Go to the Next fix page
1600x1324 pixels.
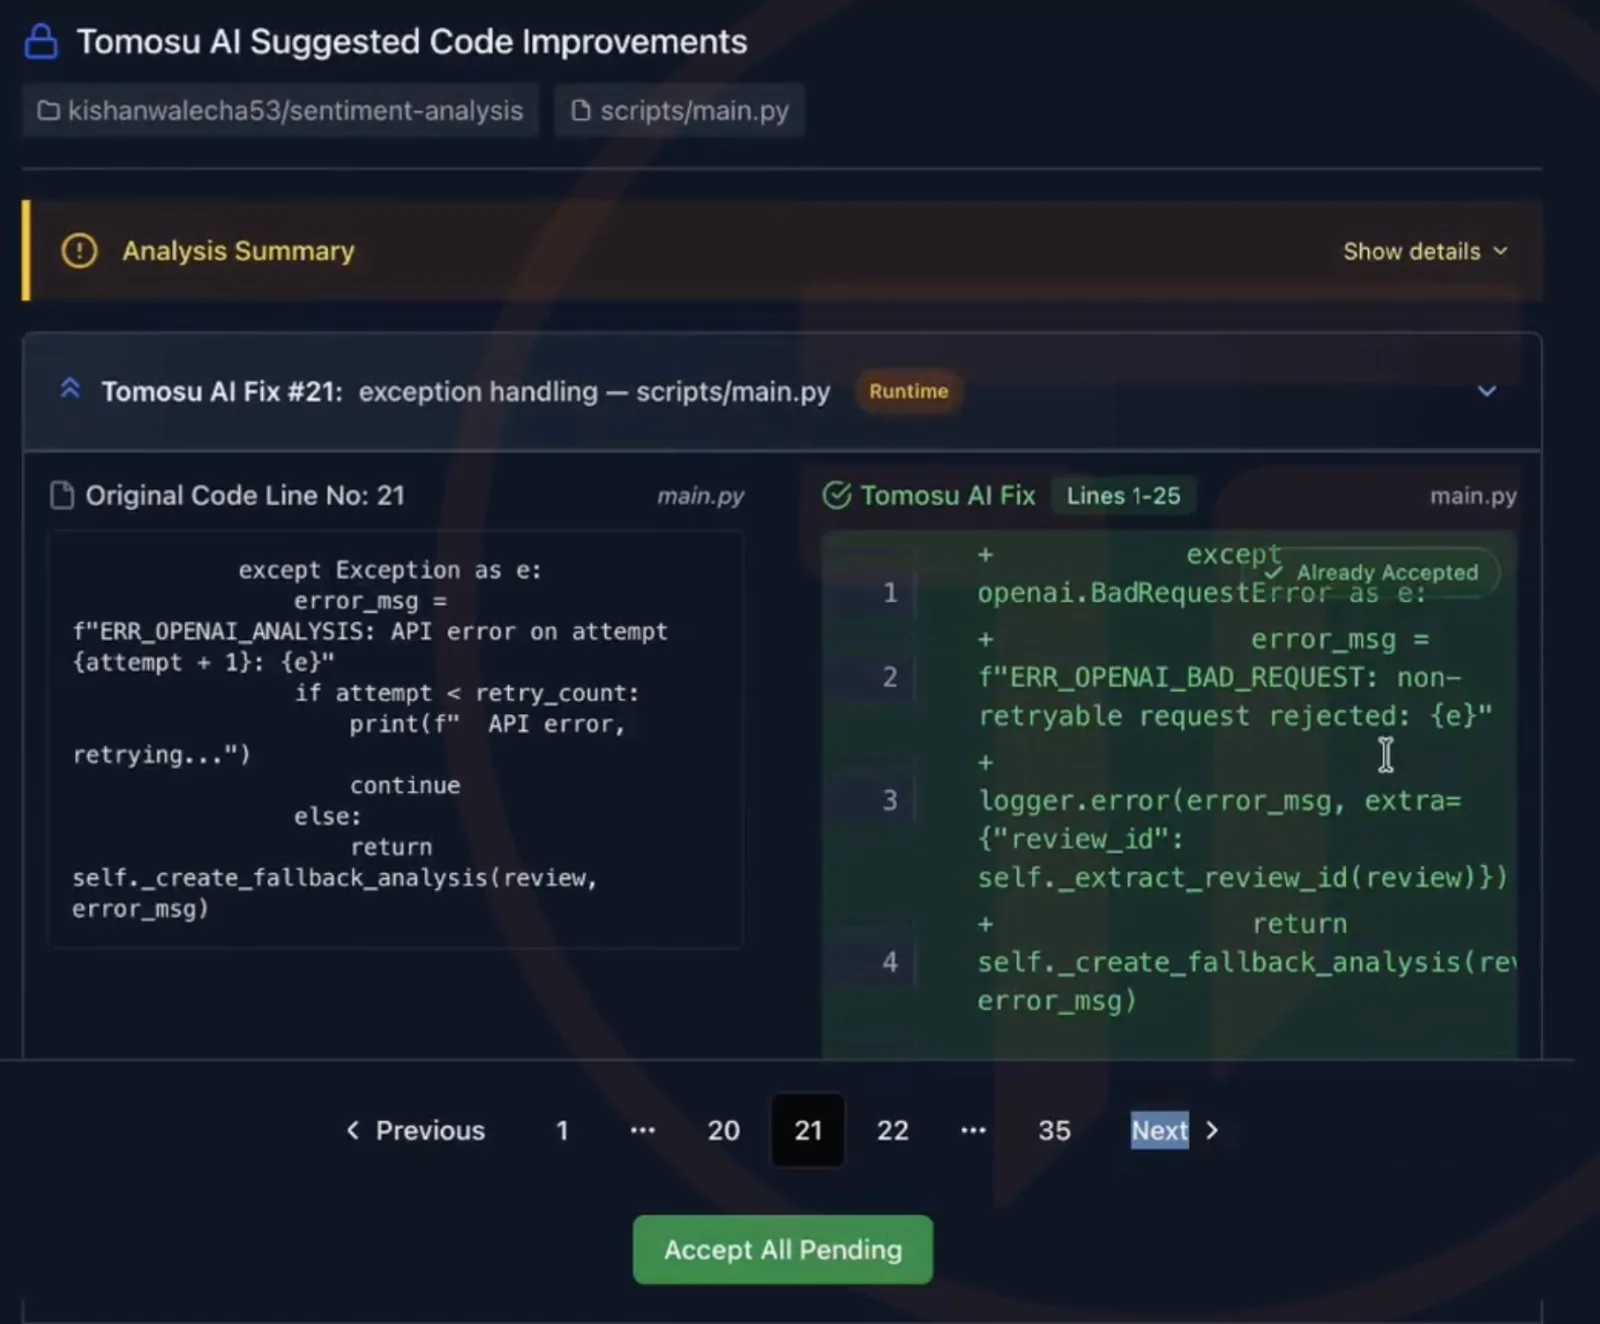pos(1175,1130)
